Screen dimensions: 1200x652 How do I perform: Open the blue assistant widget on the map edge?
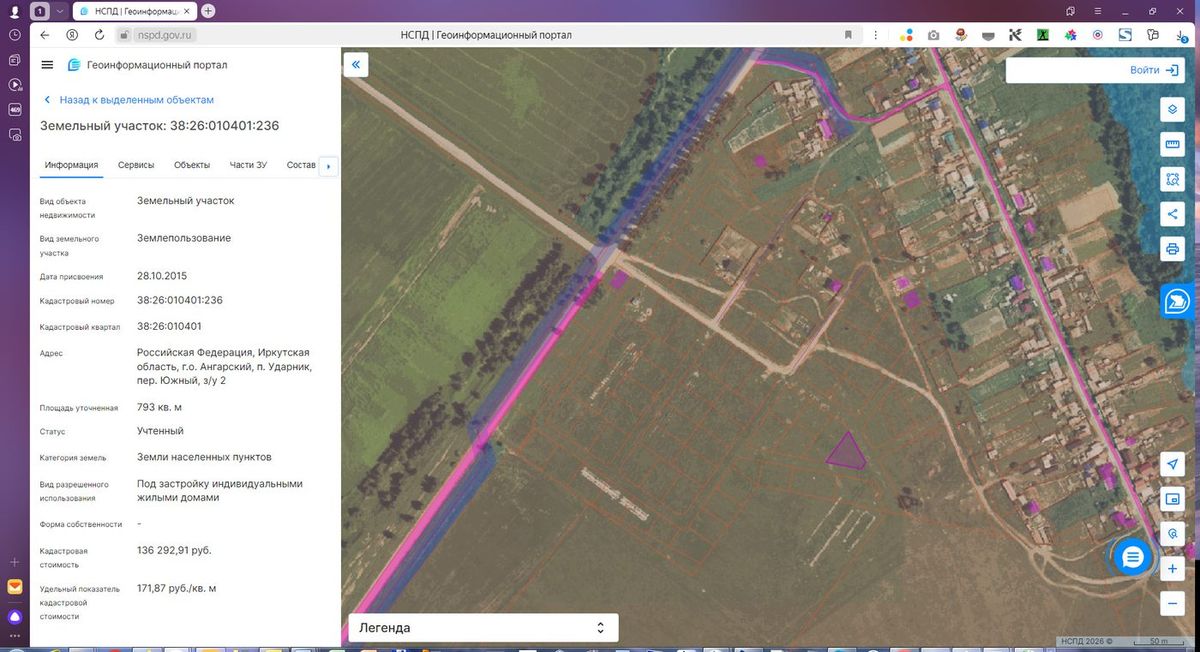point(1178,300)
